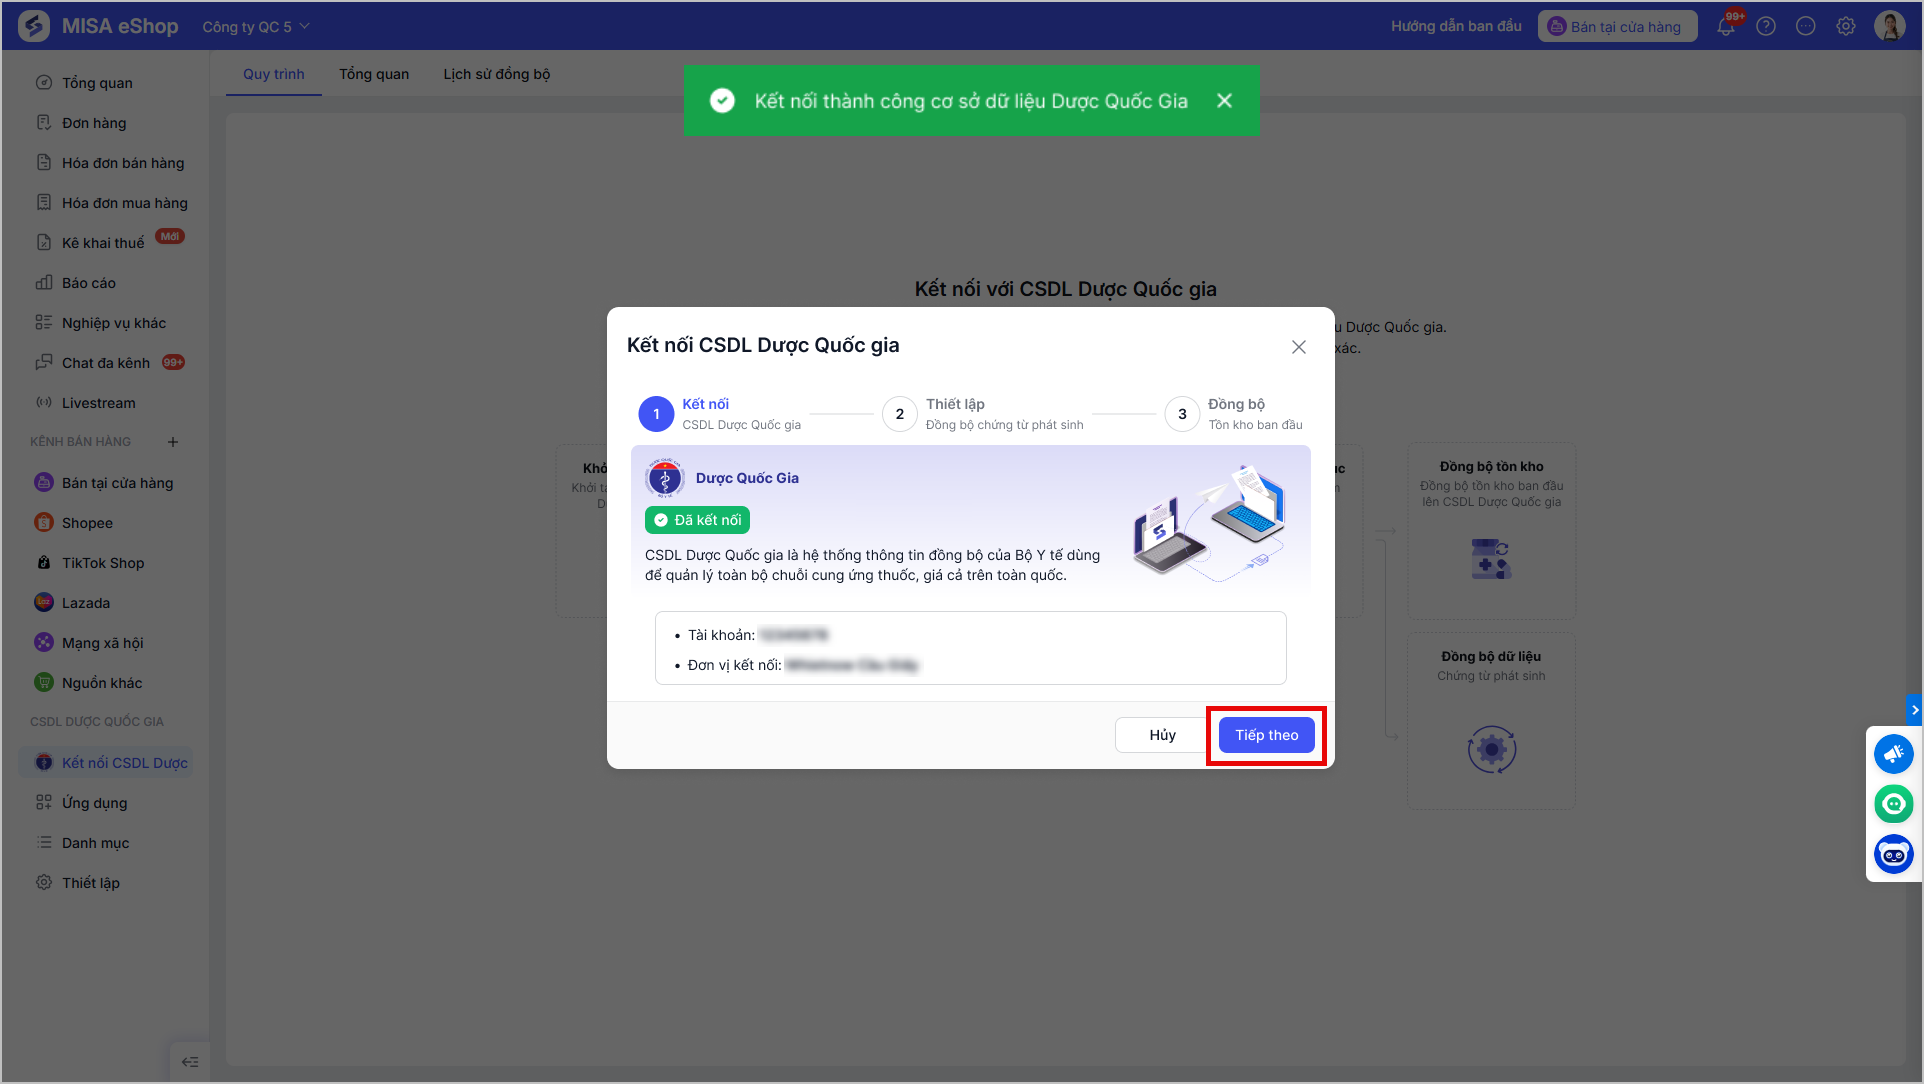Add a sales channel with plus icon
The image size is (1924, 1084).
[x=173, y=442]
